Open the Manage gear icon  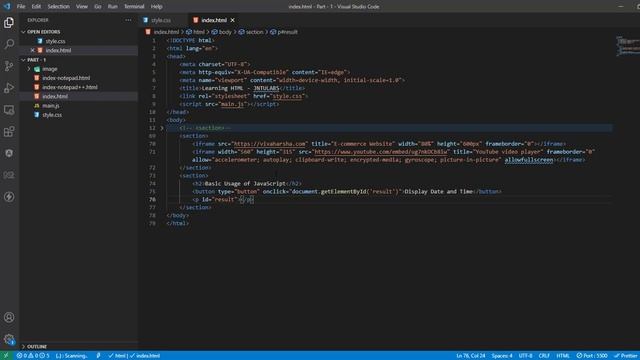(9, 339)
